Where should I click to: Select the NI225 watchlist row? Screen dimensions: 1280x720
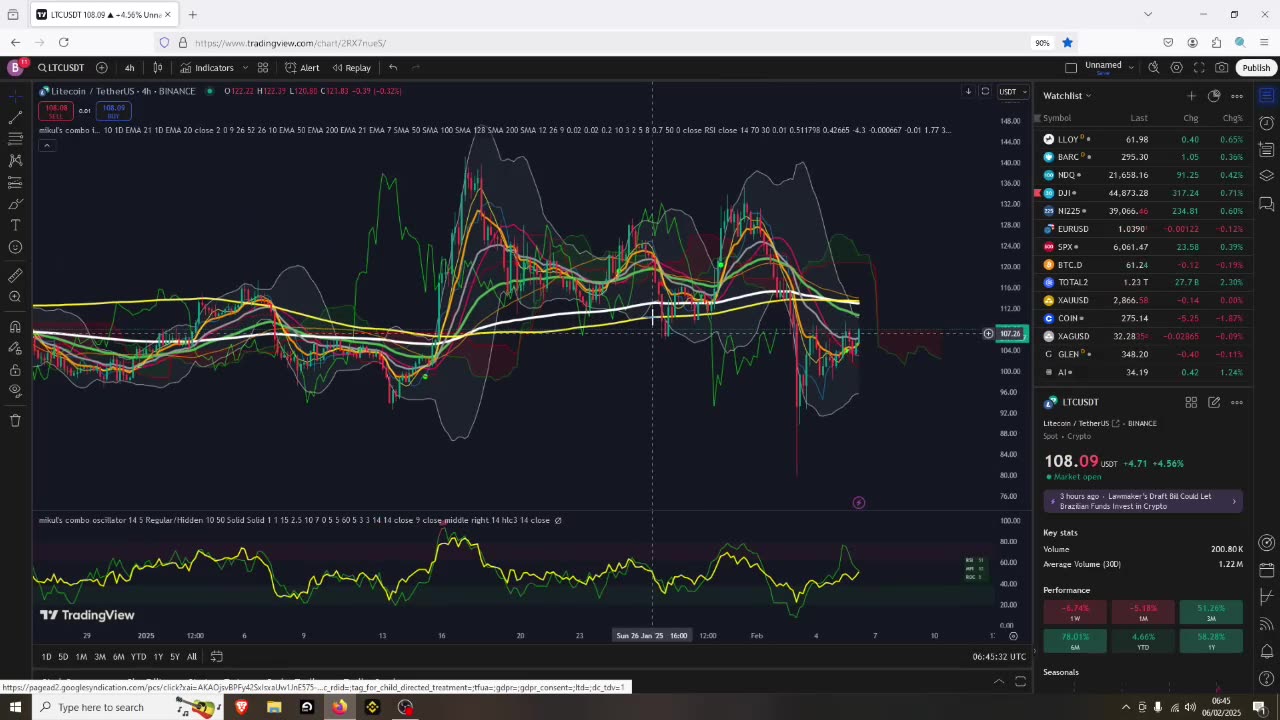pyautogui.click(x=1143, y=211)
